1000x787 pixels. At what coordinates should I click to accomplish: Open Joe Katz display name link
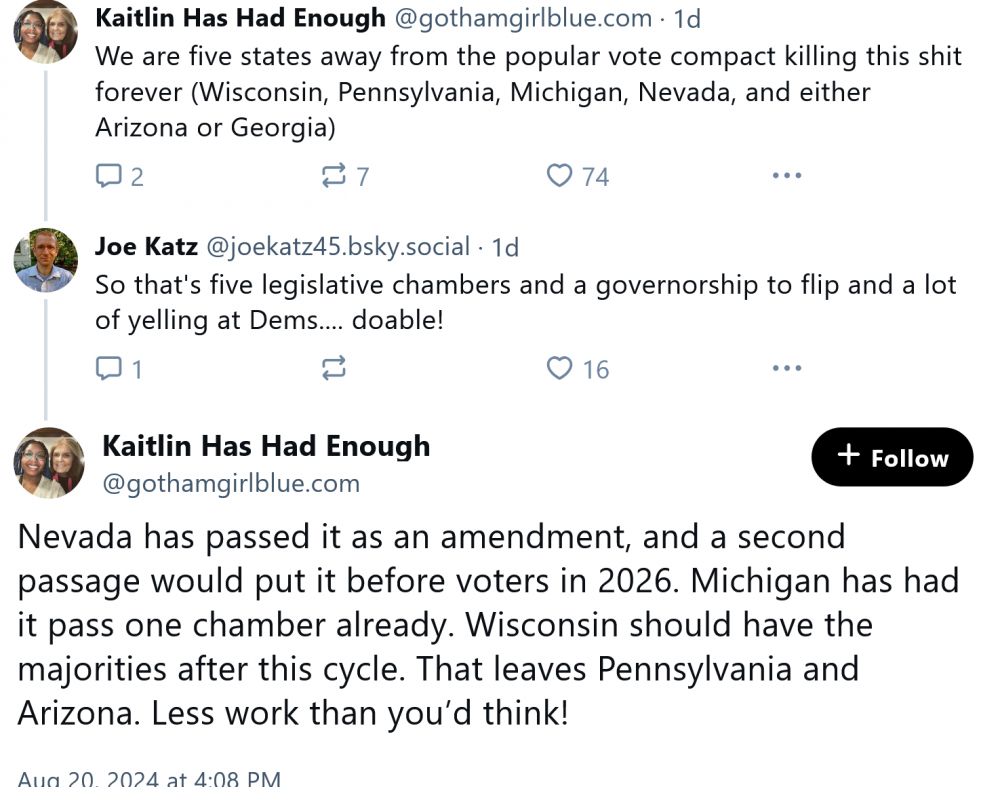(x=146, y=246)
